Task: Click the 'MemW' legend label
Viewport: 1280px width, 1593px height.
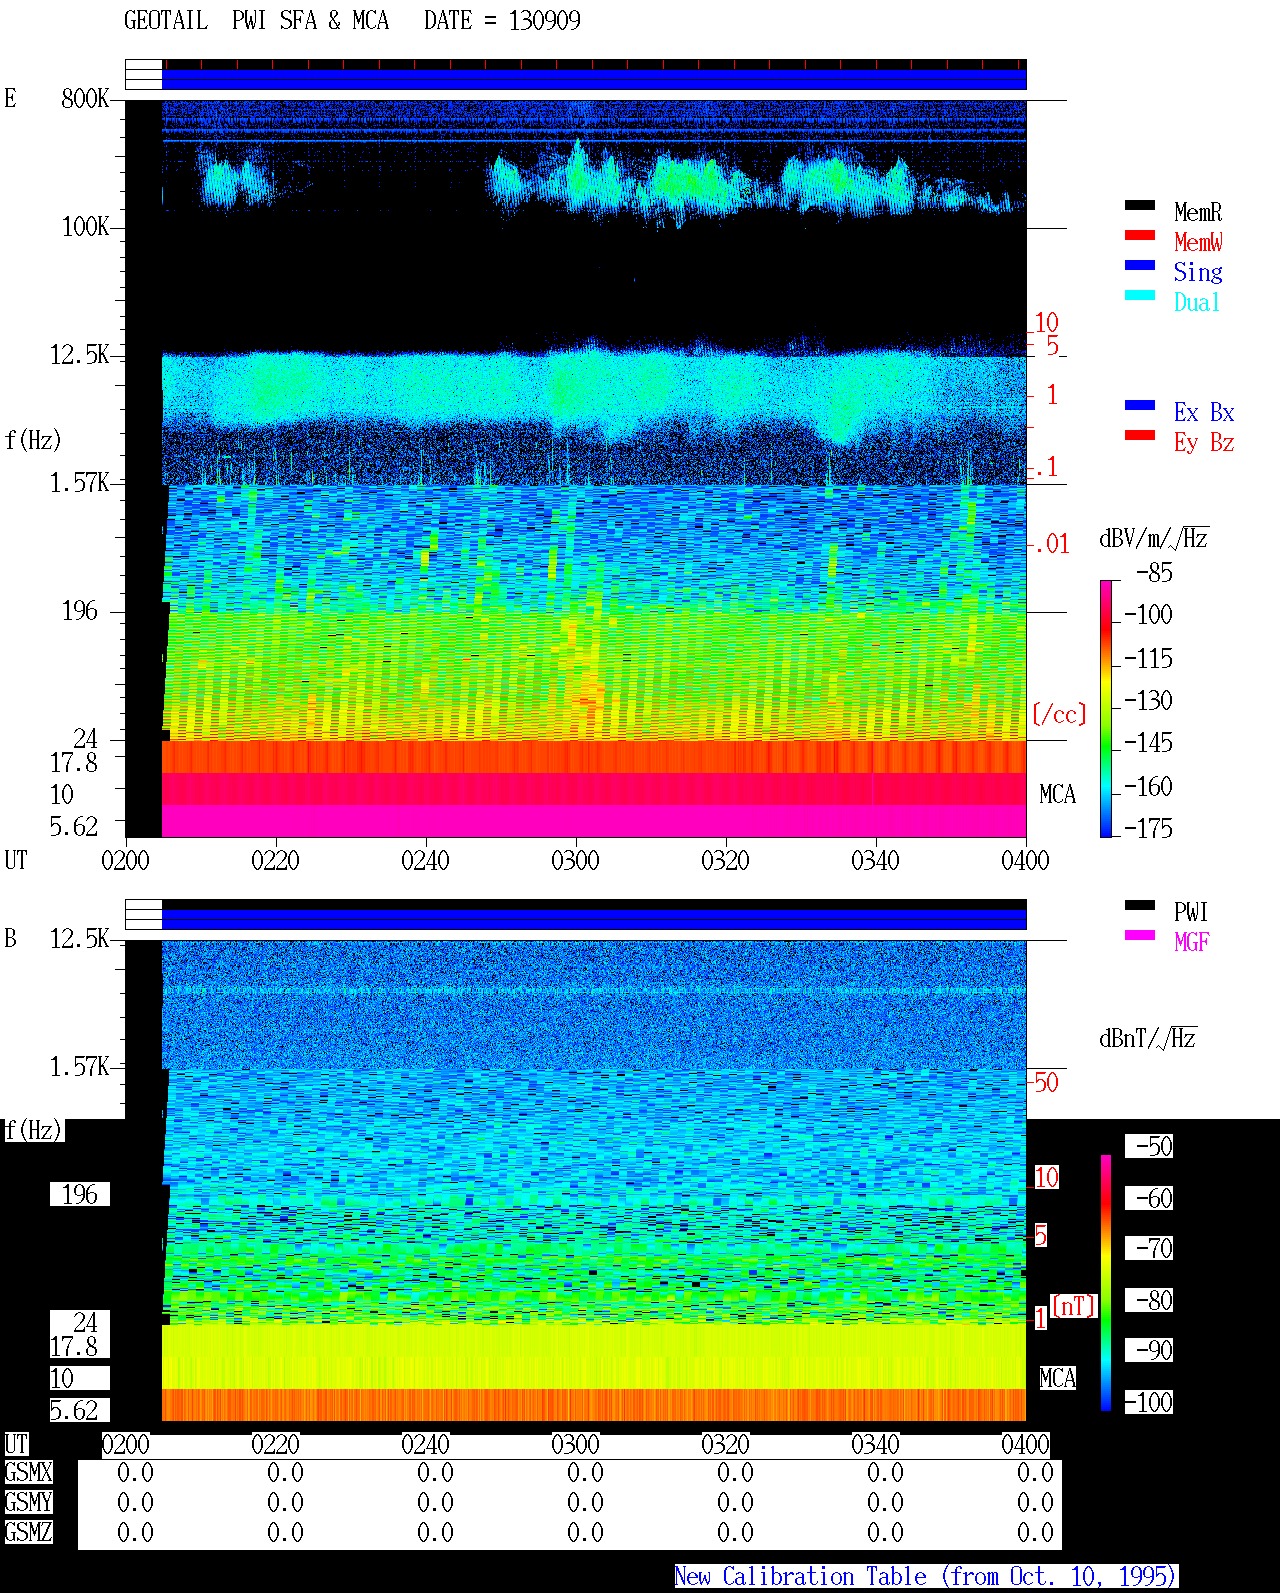Action: click(1198, 242)
